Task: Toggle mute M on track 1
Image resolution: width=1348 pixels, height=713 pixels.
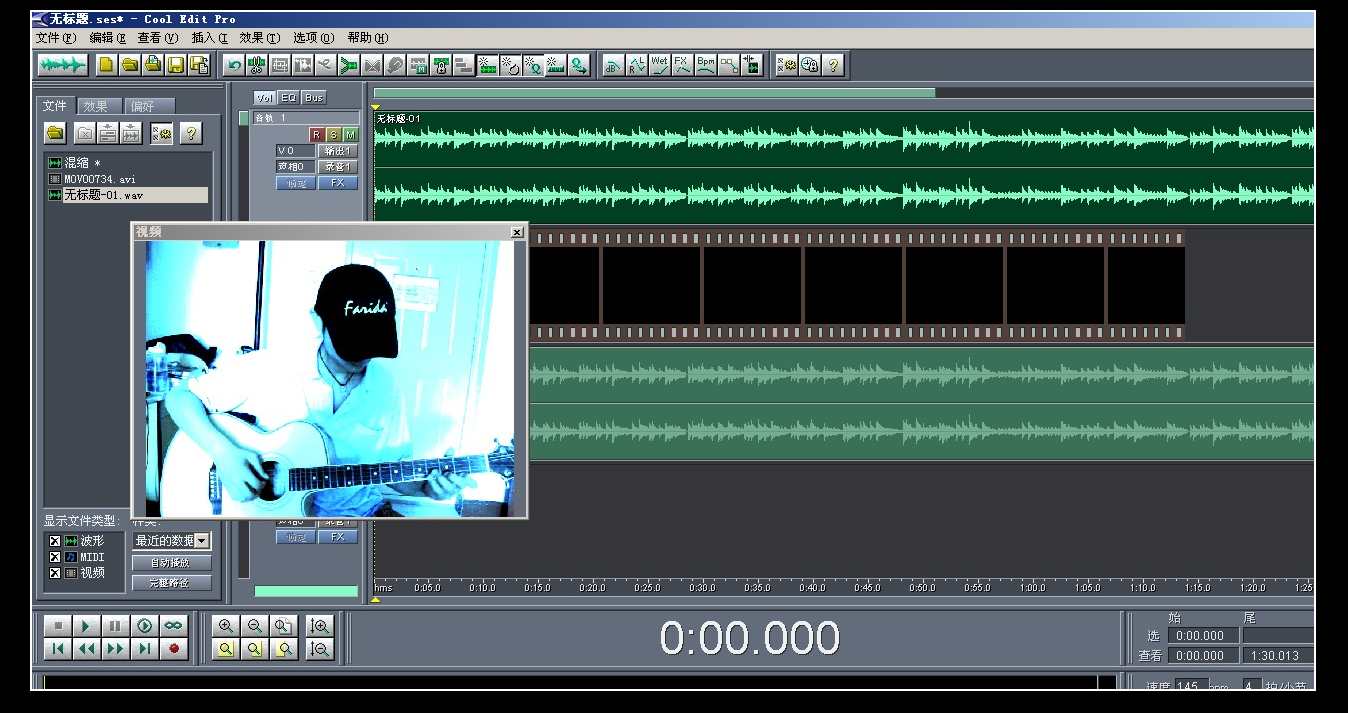Action: click(350, 135)
